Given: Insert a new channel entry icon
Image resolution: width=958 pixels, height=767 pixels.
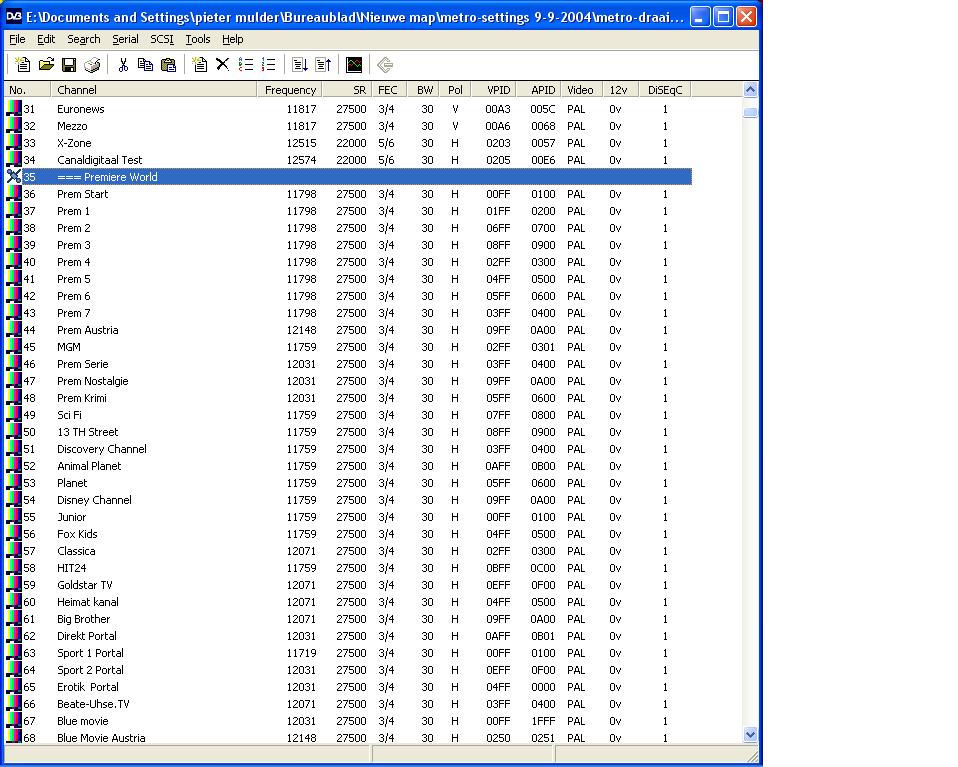Looking at the screenshot, I should pyautogui.click(x=200, y=64).
